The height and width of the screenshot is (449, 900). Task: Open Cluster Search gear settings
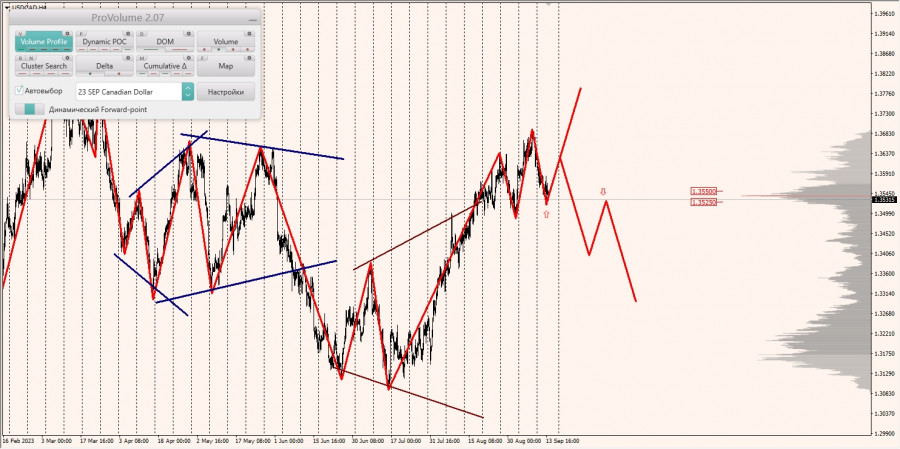(67, 58)
